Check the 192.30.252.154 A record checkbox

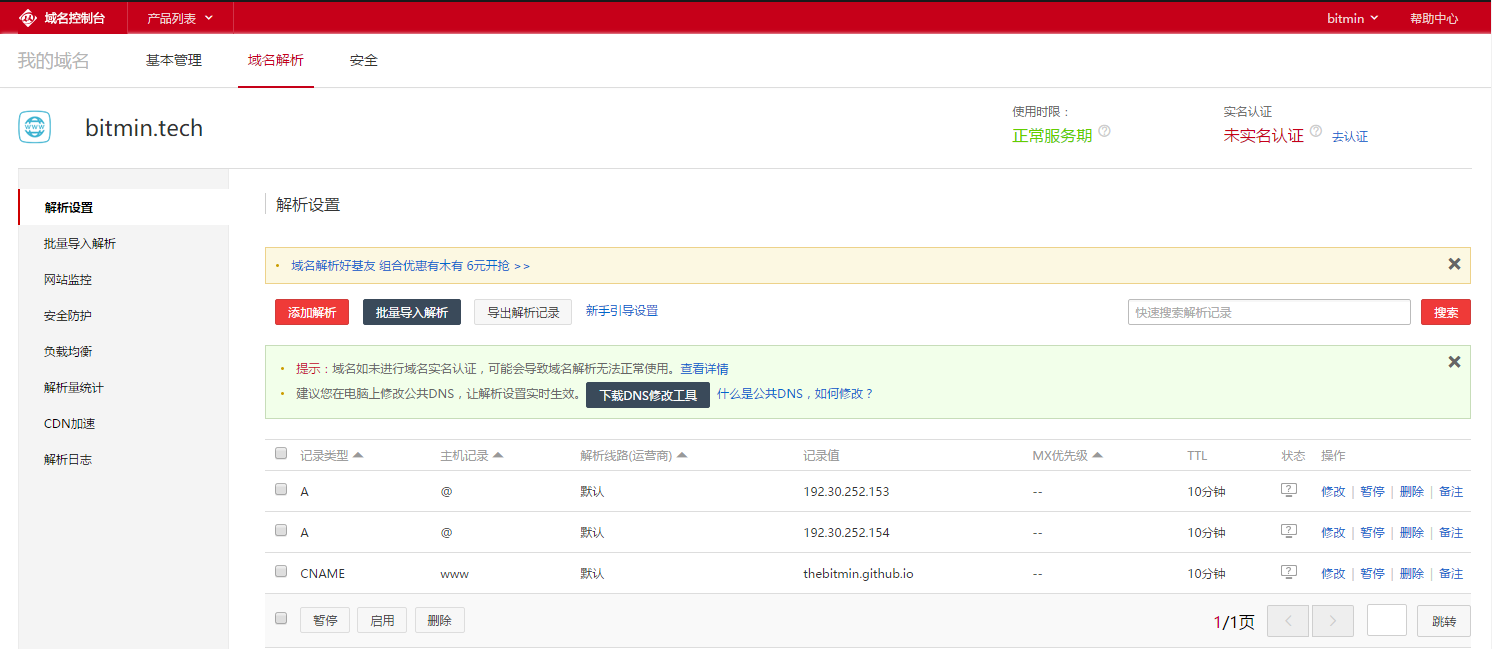pyautogui.click(x=281, y=530)
